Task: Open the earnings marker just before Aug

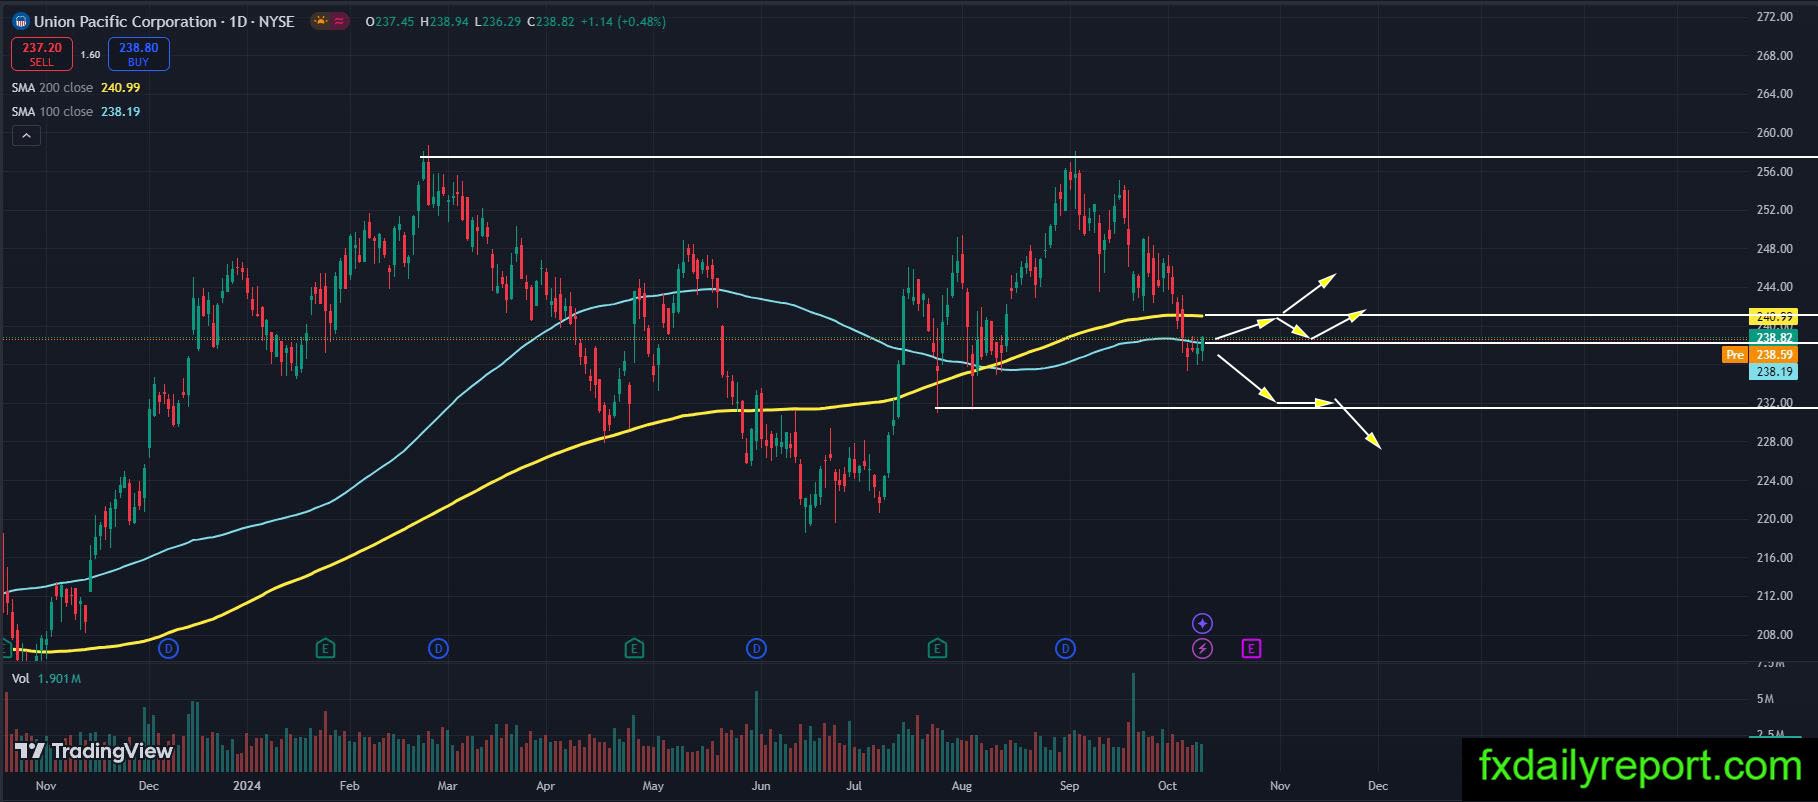Action: [x=937, y=649]
